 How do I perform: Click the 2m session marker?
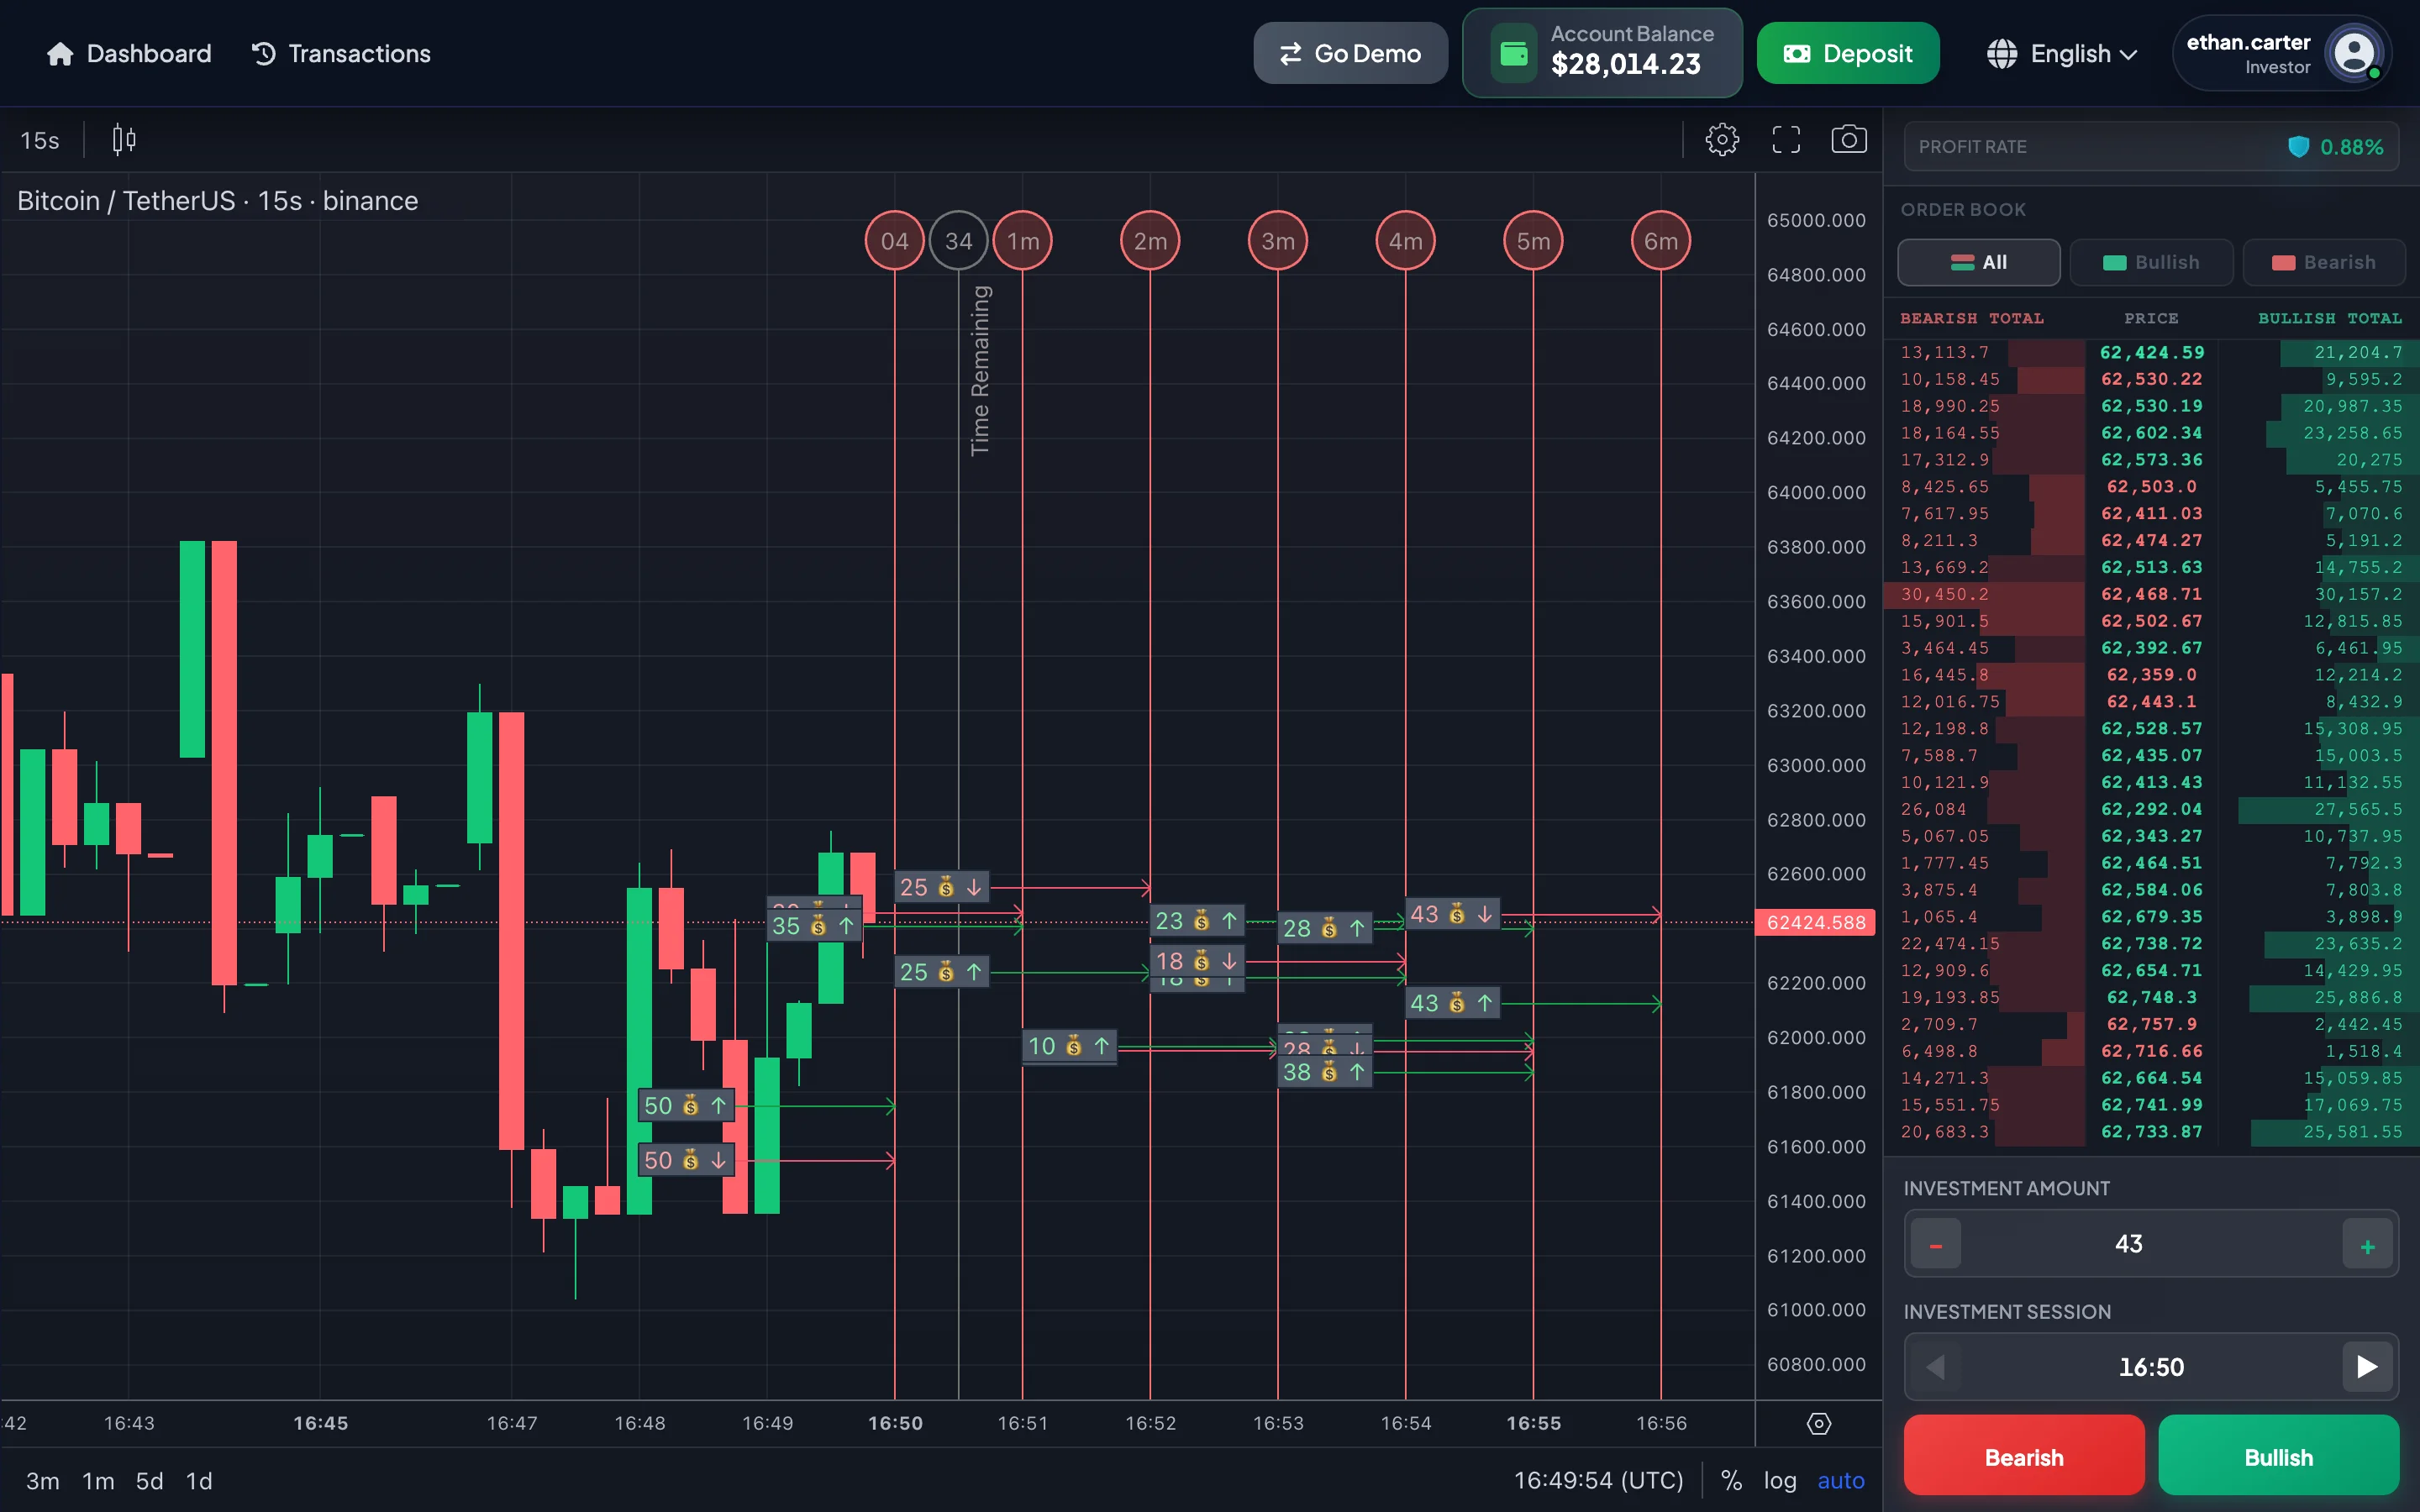tap(1150, 241)
